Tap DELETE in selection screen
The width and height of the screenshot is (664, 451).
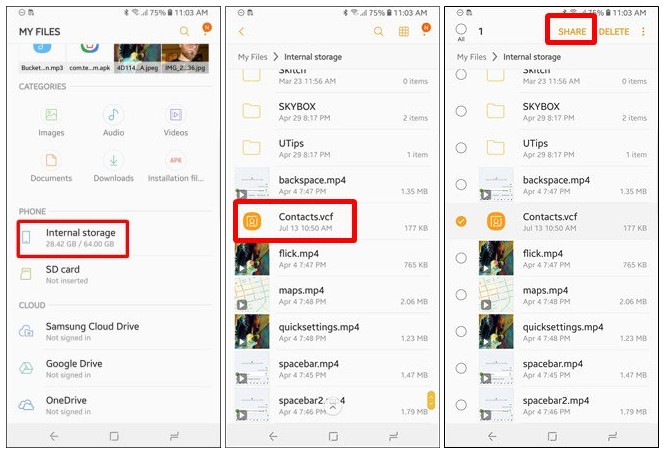coord(614,31)
